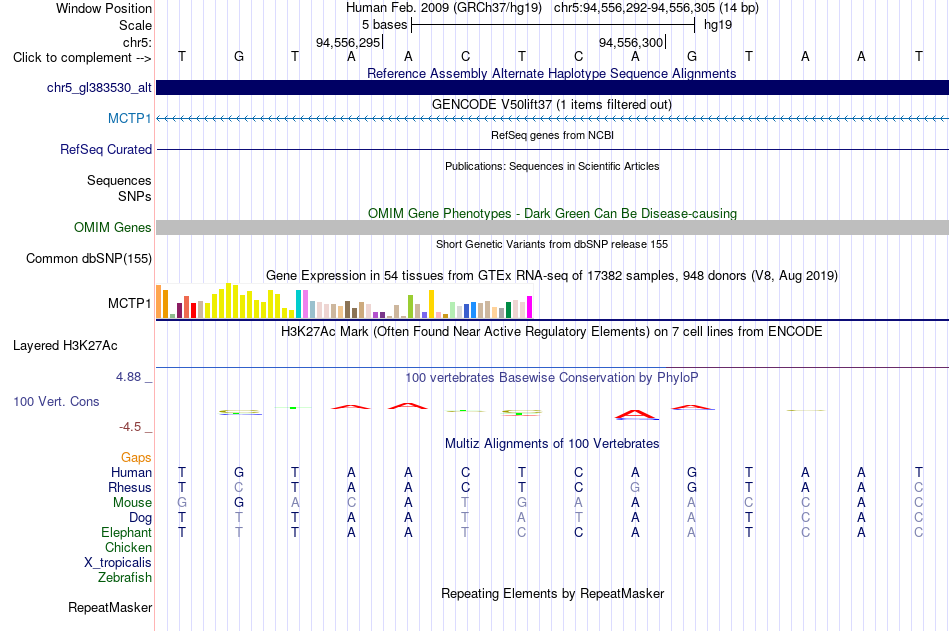Screen dimensions: 950x631
Task: Open 'Short Genetic Variants from dbSNP release 155'
Action: pyautogui.click(x=552, y=244)
